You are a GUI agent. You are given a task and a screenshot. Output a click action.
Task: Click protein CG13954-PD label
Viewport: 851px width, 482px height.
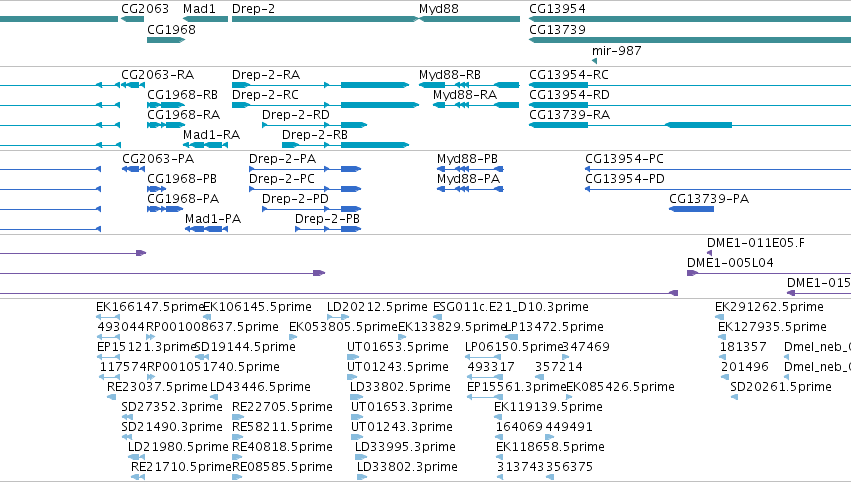625,179
